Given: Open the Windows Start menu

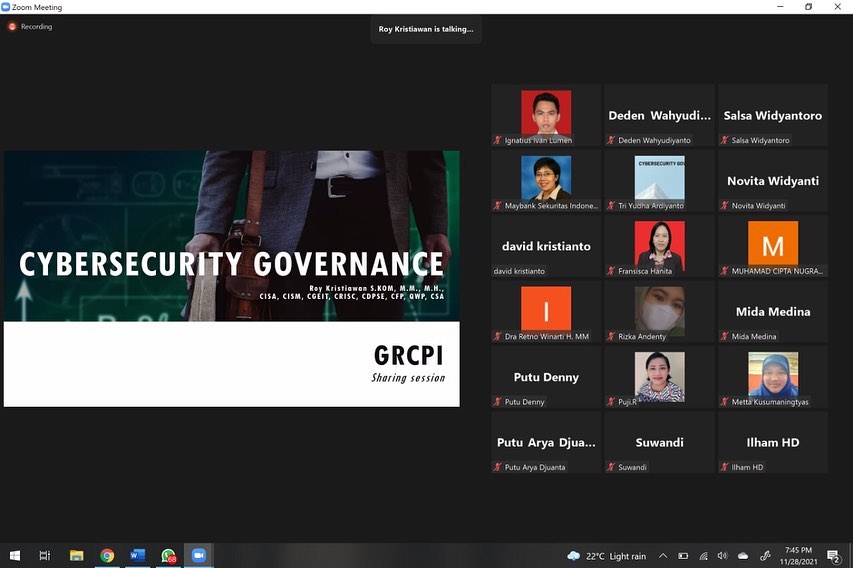Looking at the screenshot, I should click(x=15, y=556).
